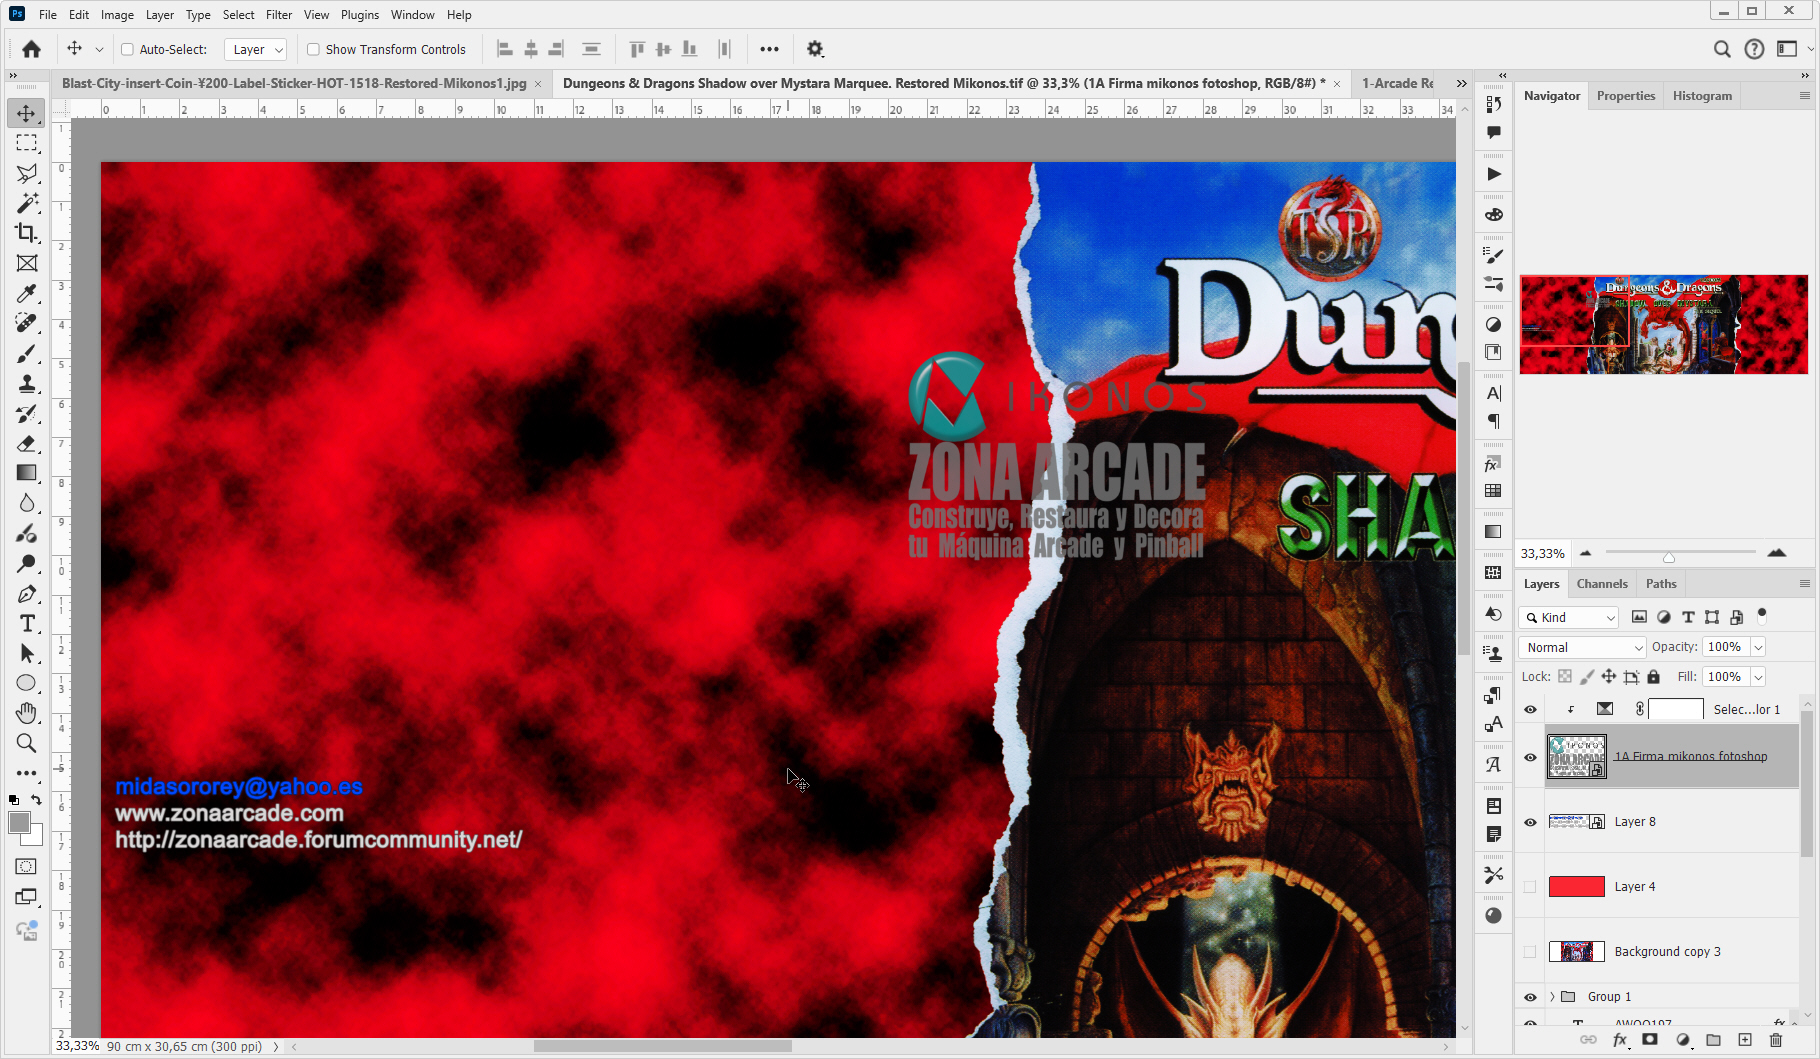1820x1059 pixels.
Task: Delete layer using trash icon
Action: pyautogui.click(x=1779, y=1040)
